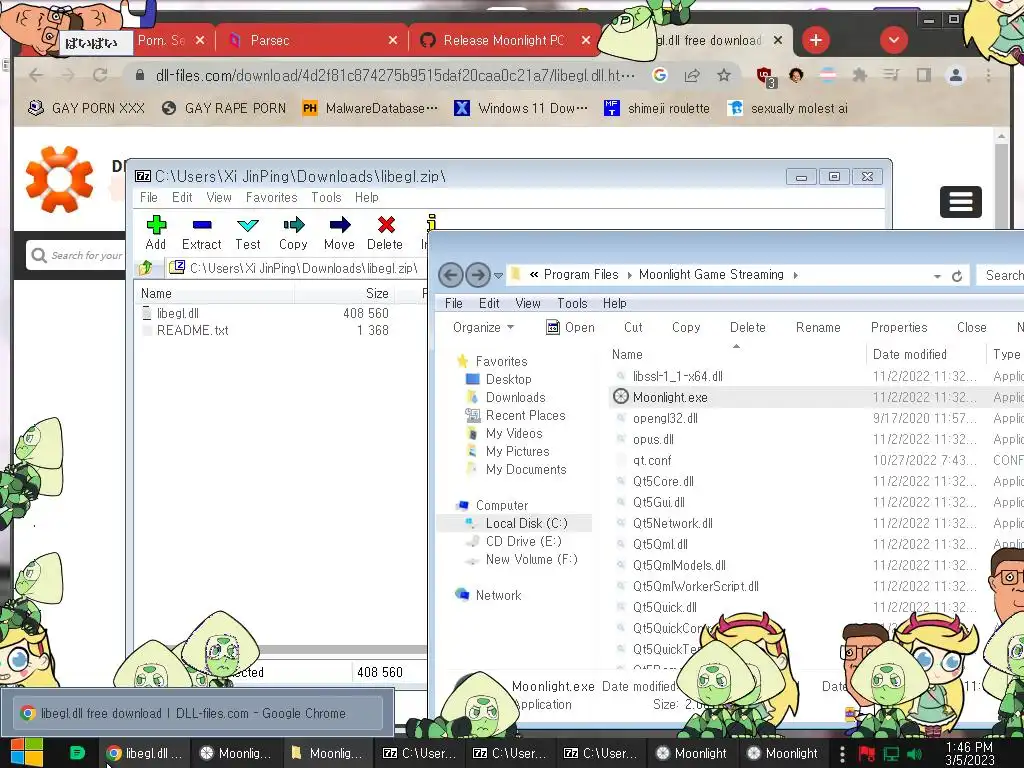Screen dimensions: 1024x768
Task: Click the volume icon in system tray
Action: [x=914, y=754]
